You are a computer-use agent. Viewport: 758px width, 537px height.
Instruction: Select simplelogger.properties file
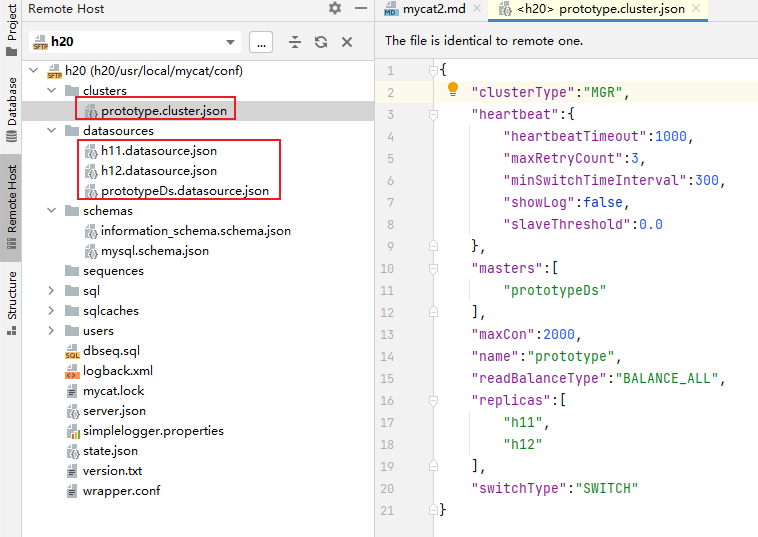(x=153, y=431)
